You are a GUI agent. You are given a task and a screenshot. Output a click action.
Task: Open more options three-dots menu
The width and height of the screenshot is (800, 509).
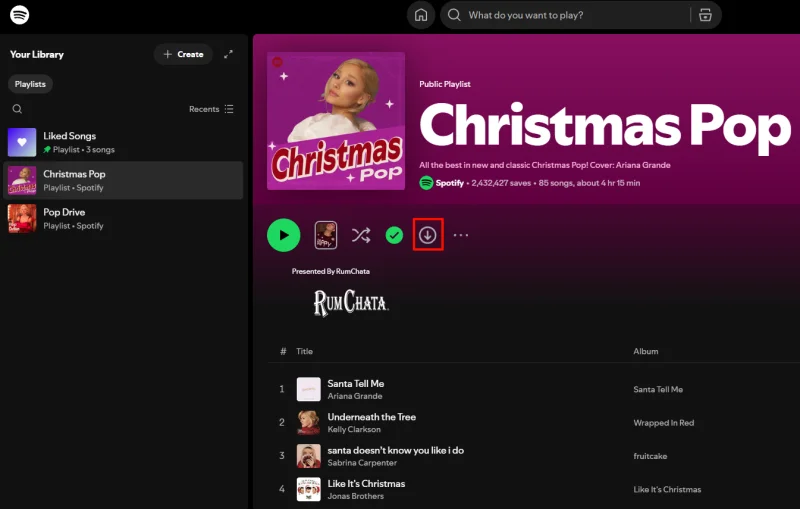pyautogui.click(x=461, y=235)
